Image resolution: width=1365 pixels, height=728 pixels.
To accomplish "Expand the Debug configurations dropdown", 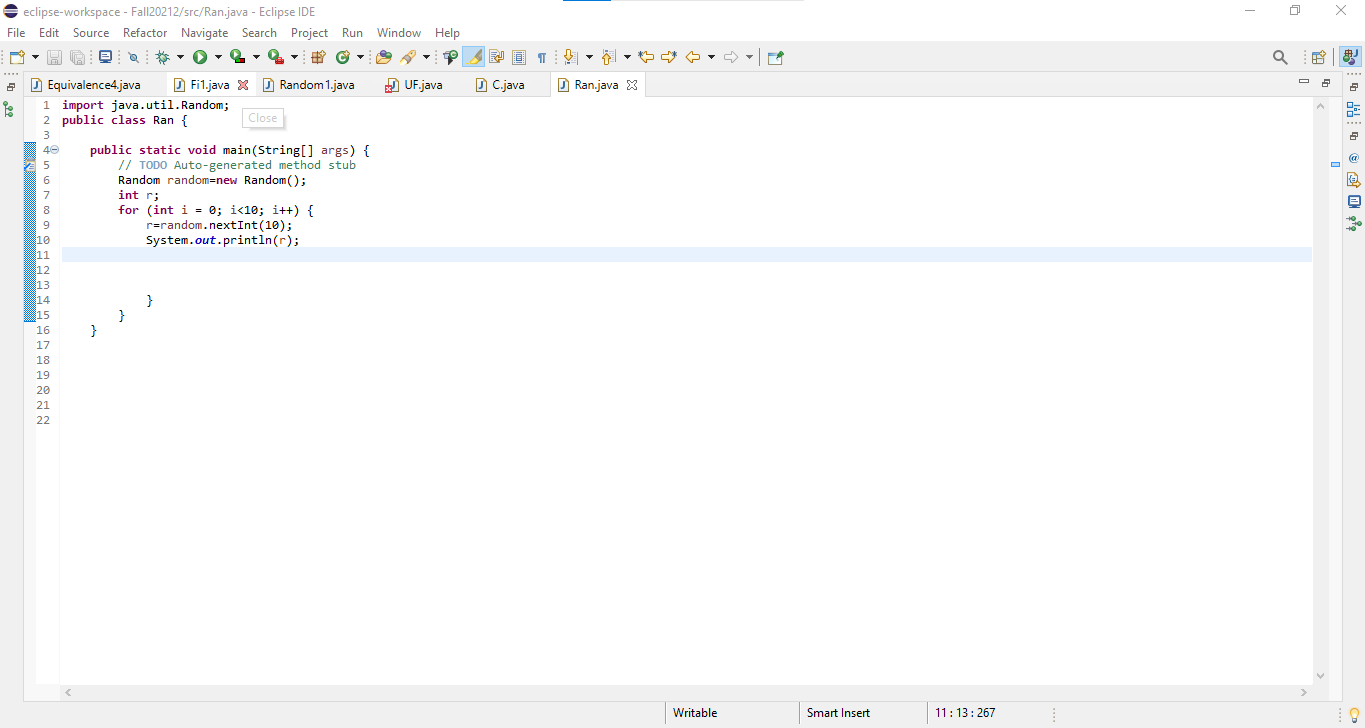I will point(180,57).
